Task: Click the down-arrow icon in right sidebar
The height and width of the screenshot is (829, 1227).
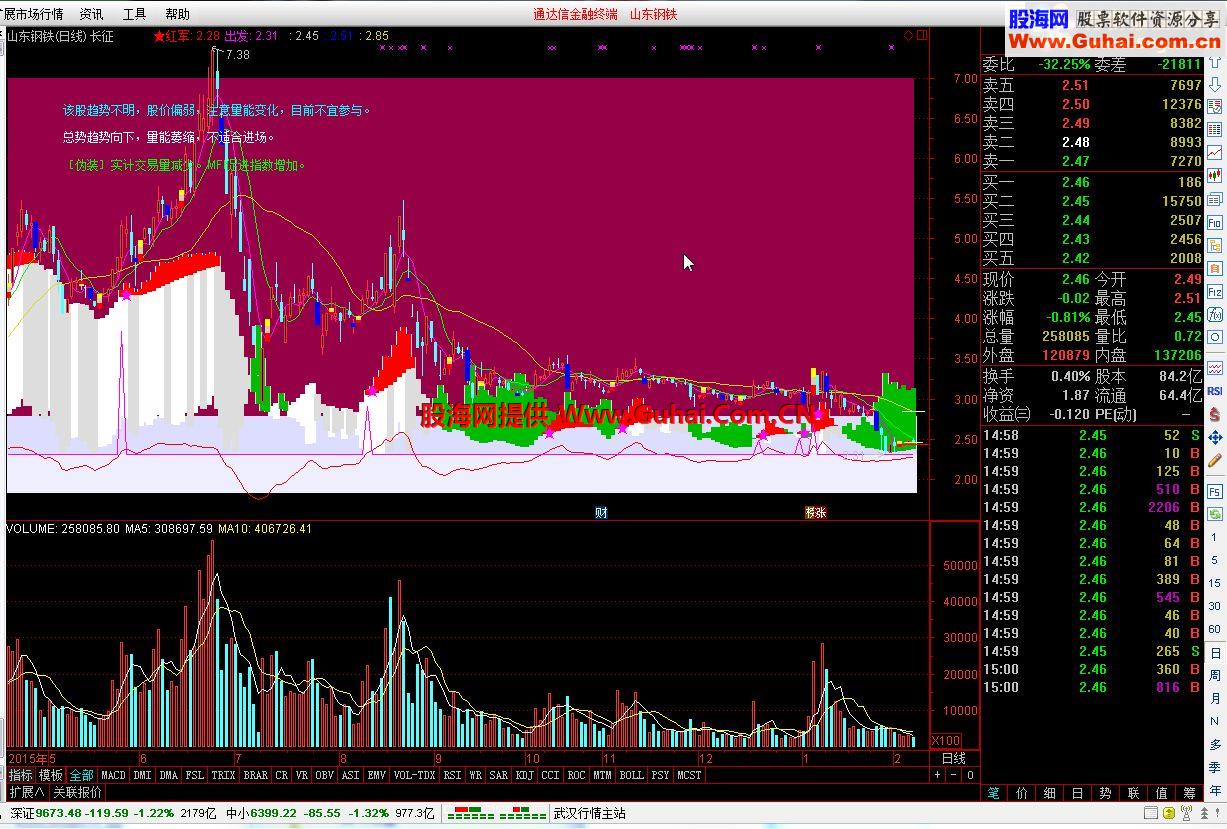Action: (1215, 84)
